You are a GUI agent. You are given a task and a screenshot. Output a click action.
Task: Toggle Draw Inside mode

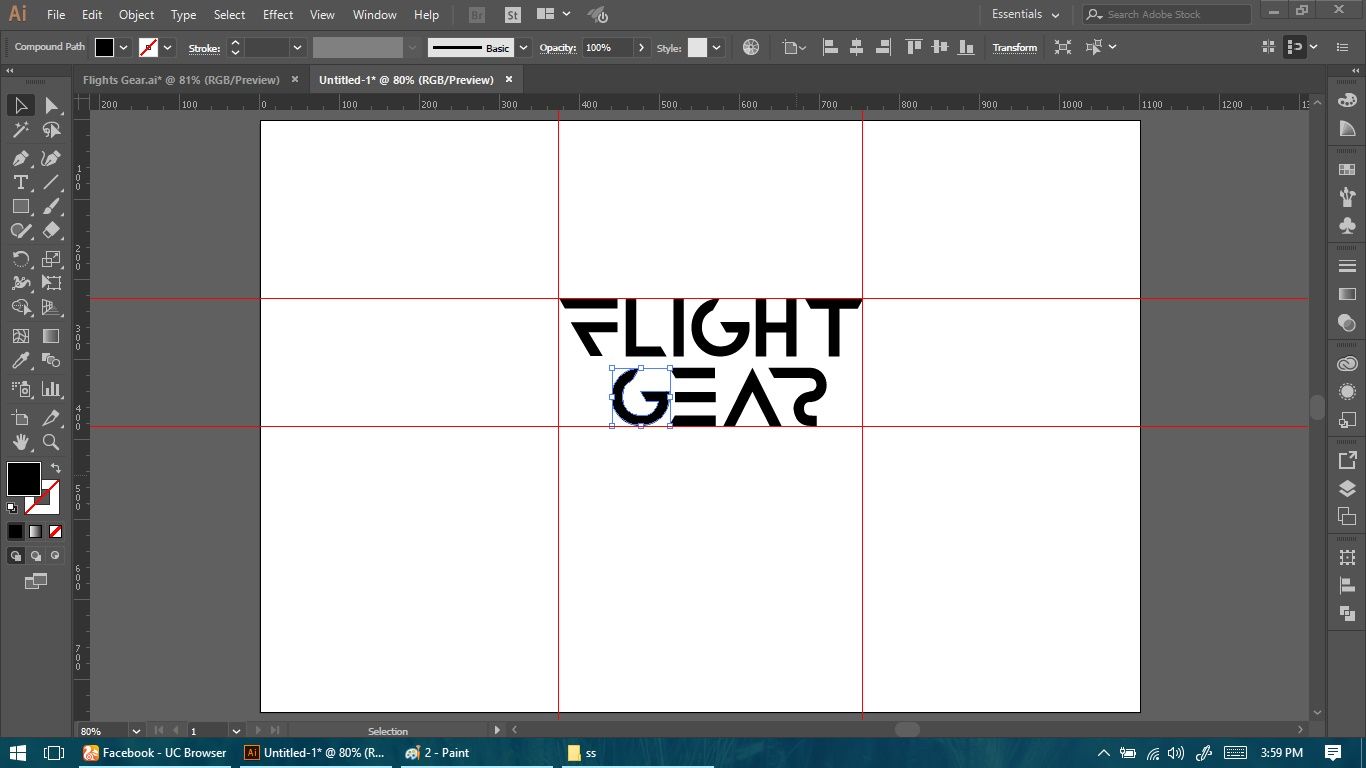coord(55,555)
